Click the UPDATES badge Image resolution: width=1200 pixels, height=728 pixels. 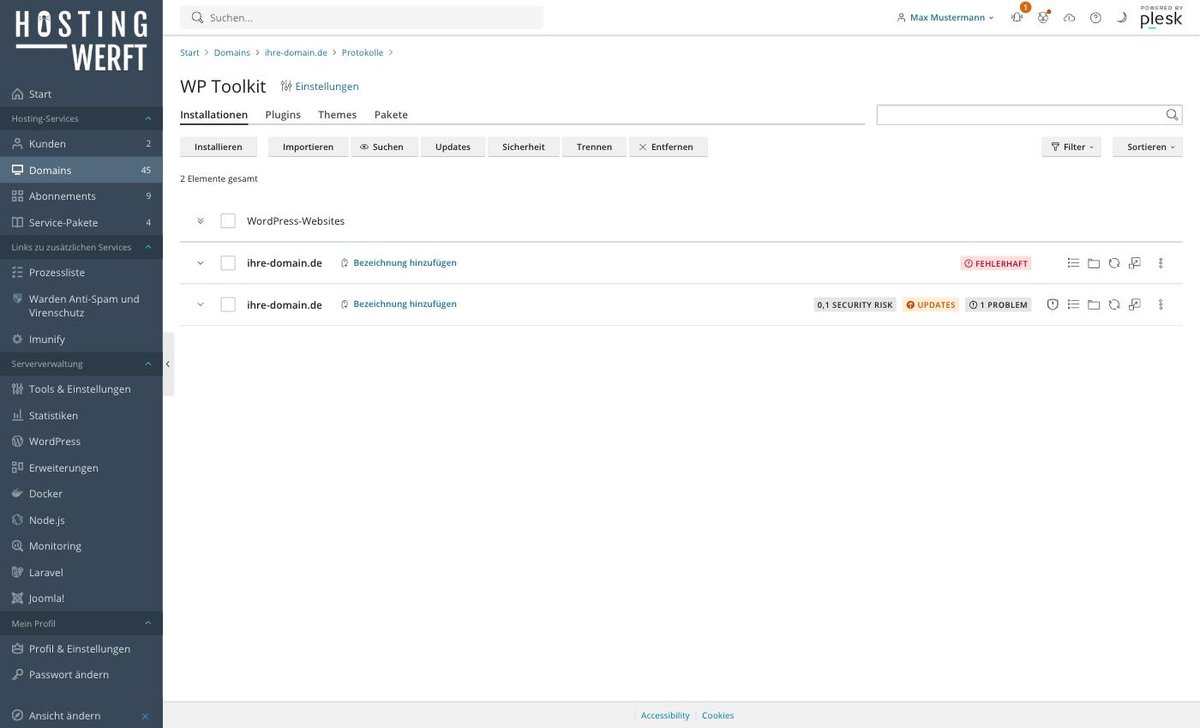point(931,305)
